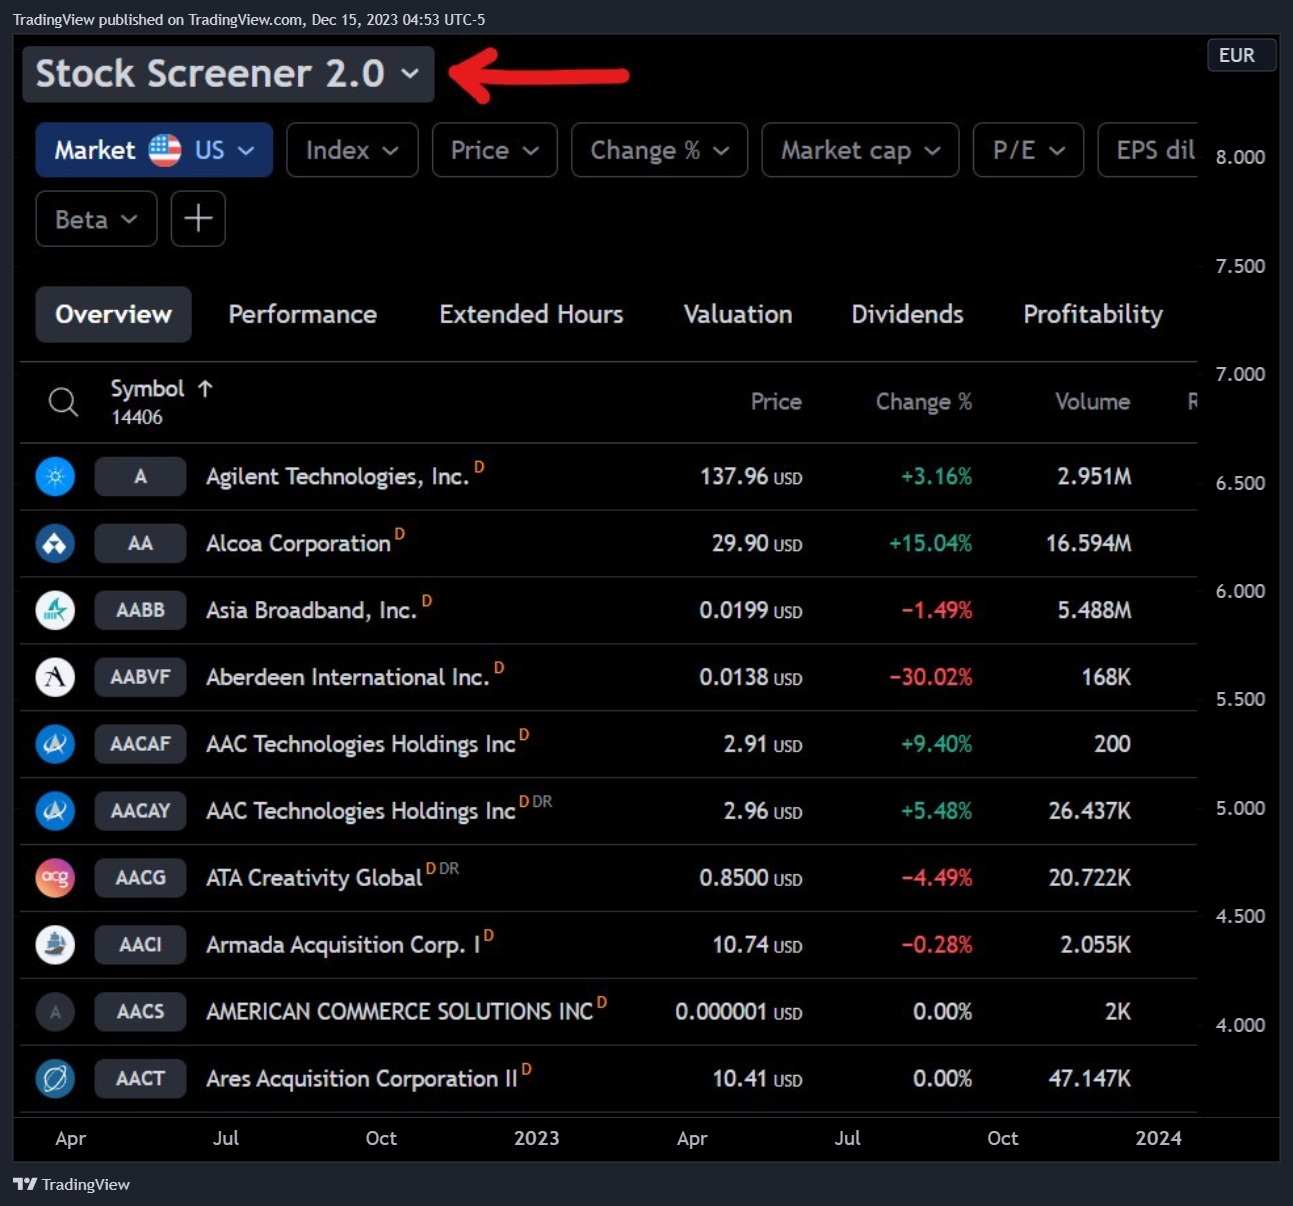Click the ATA Creativity Global logo icon
This screenshot has width=1293, height=1206.
tap(55, 878)
